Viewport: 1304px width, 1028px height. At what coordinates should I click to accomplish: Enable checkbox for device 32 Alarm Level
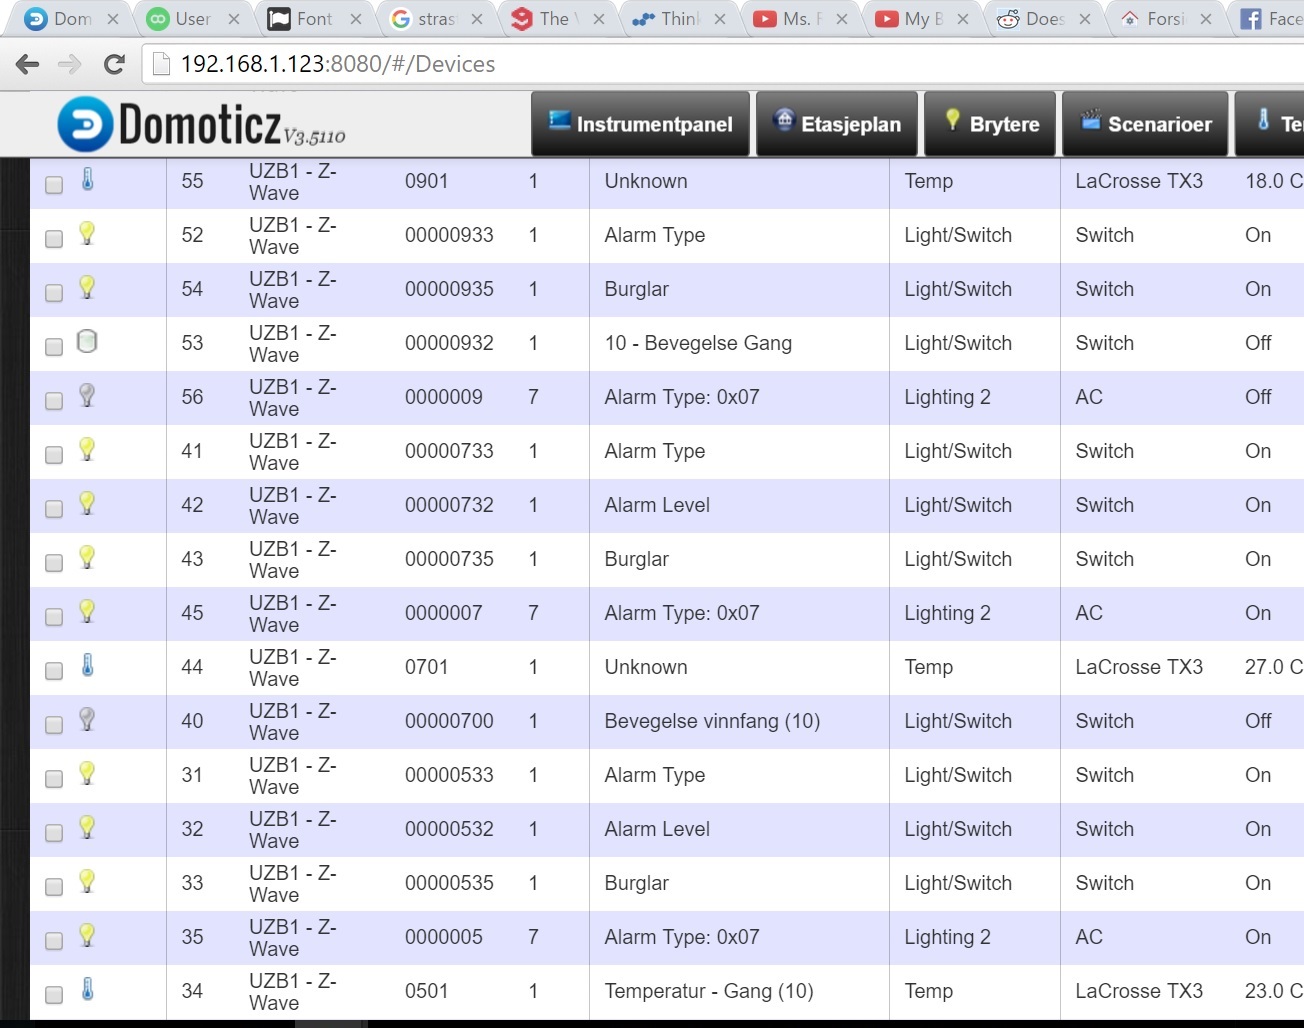[x=54, y=833]
